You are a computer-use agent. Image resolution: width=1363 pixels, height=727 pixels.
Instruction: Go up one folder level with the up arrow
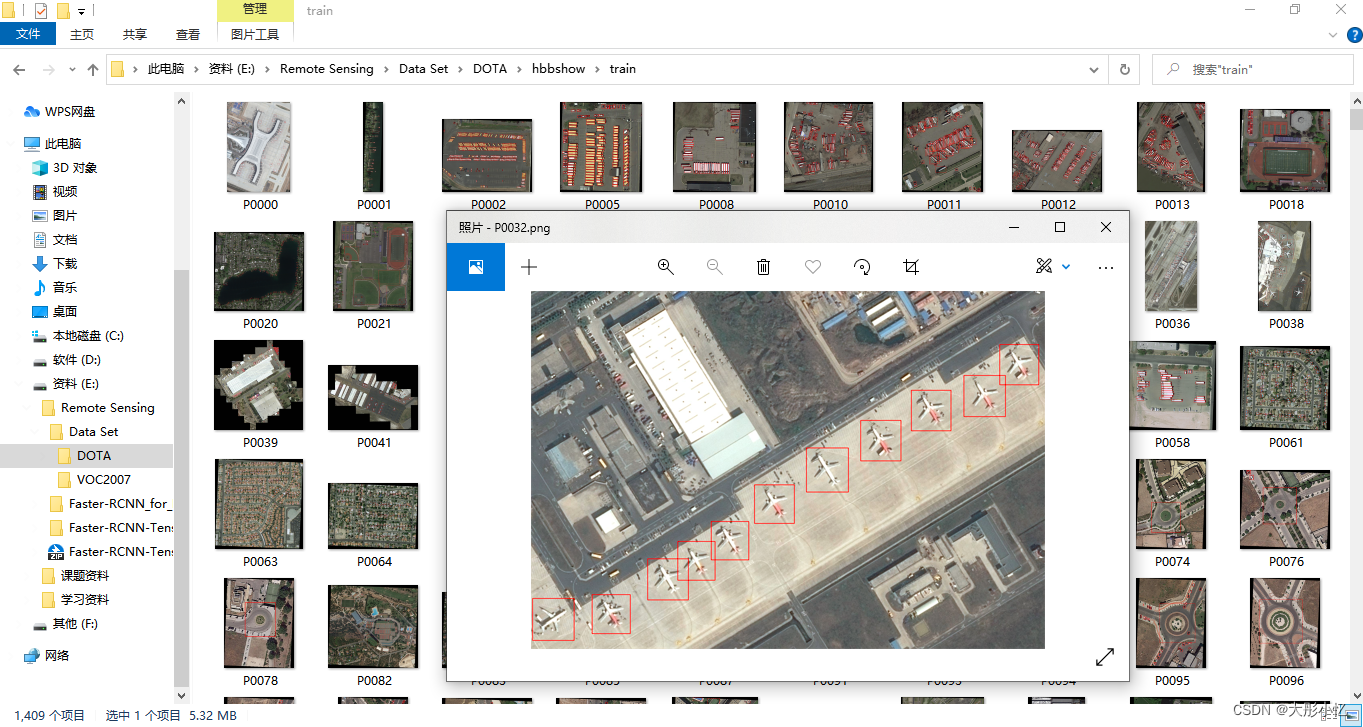93,69
